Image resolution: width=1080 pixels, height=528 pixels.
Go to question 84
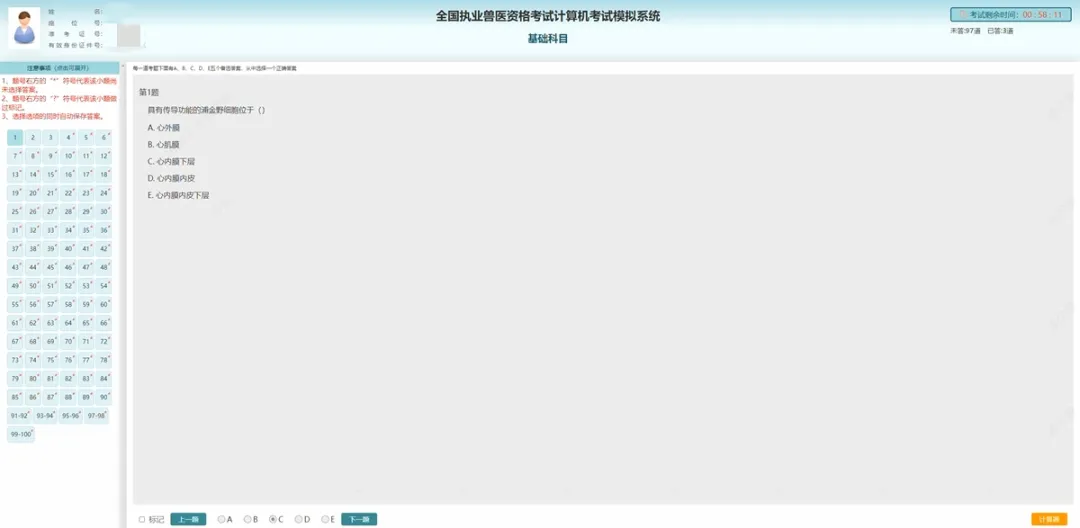coord(104,379)
